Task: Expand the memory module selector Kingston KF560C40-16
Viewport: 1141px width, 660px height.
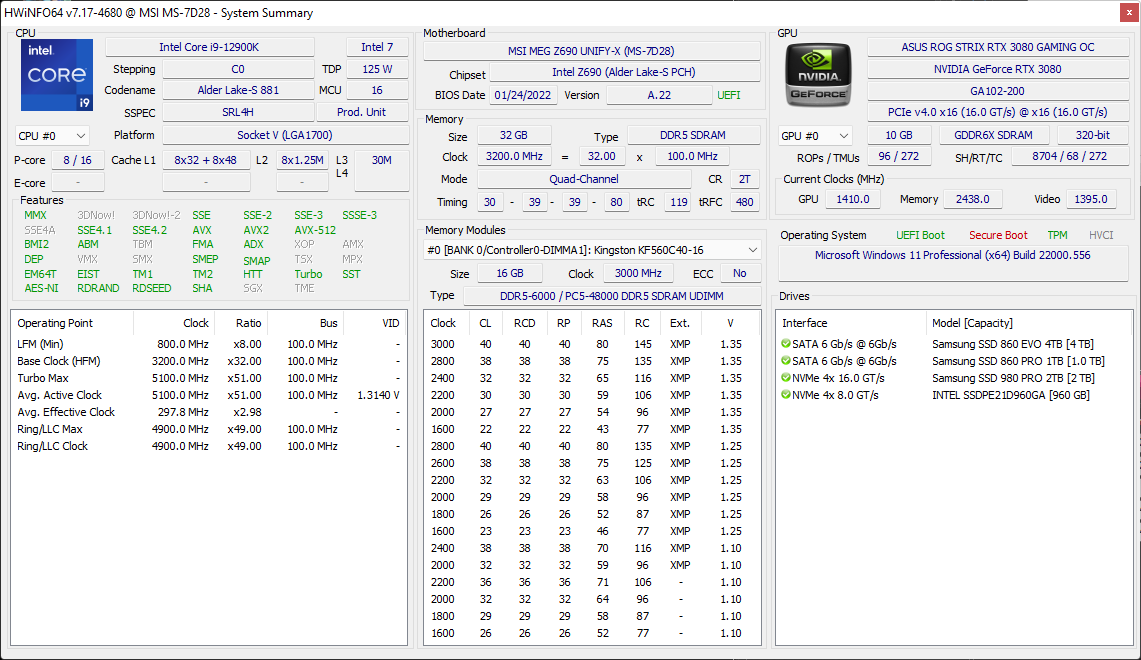Action: point(592,250)
